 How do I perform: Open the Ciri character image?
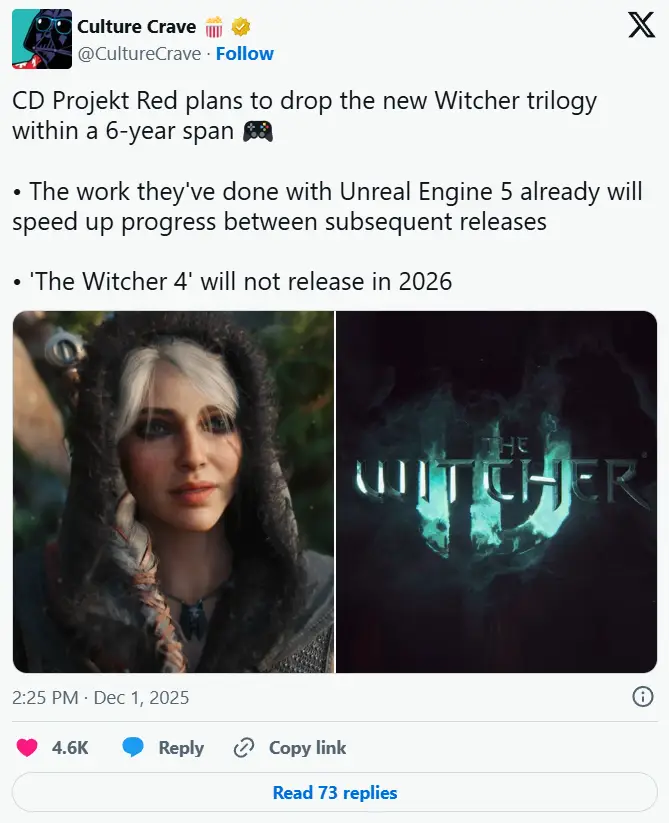pos(173,492)
